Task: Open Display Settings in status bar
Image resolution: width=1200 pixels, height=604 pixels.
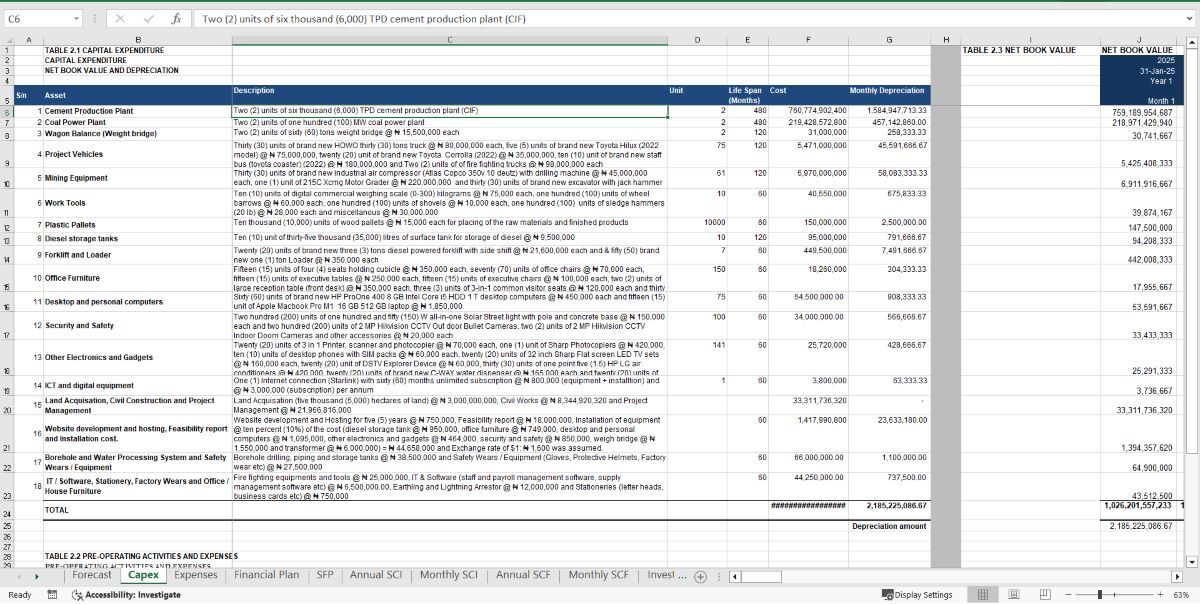Action: [x=916, y=594]
